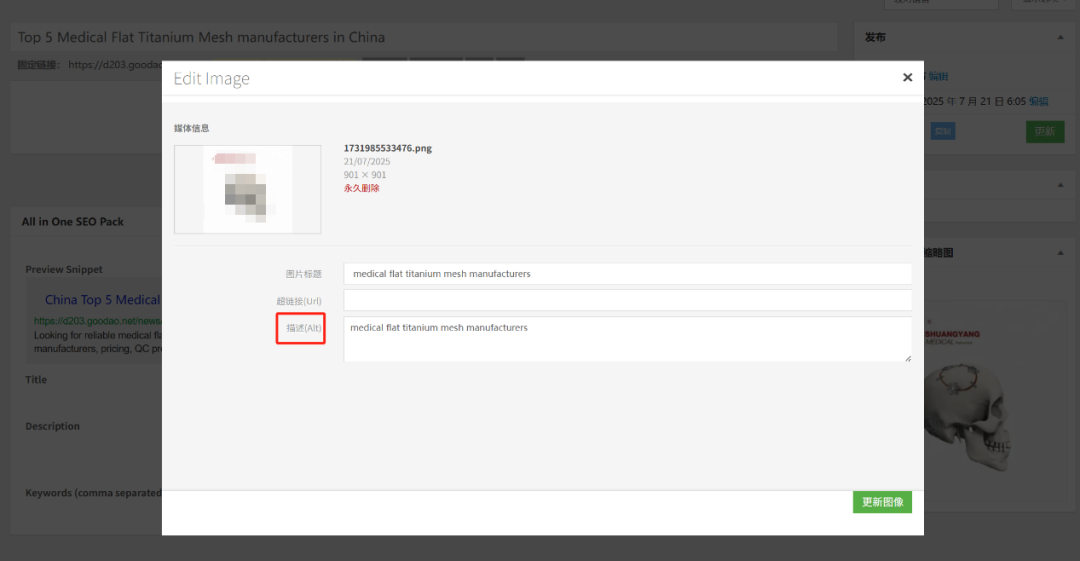Viewport: 1080px width, 561px height.
Task: Click the 901 × 901 dimensions text
Action: 365,175
